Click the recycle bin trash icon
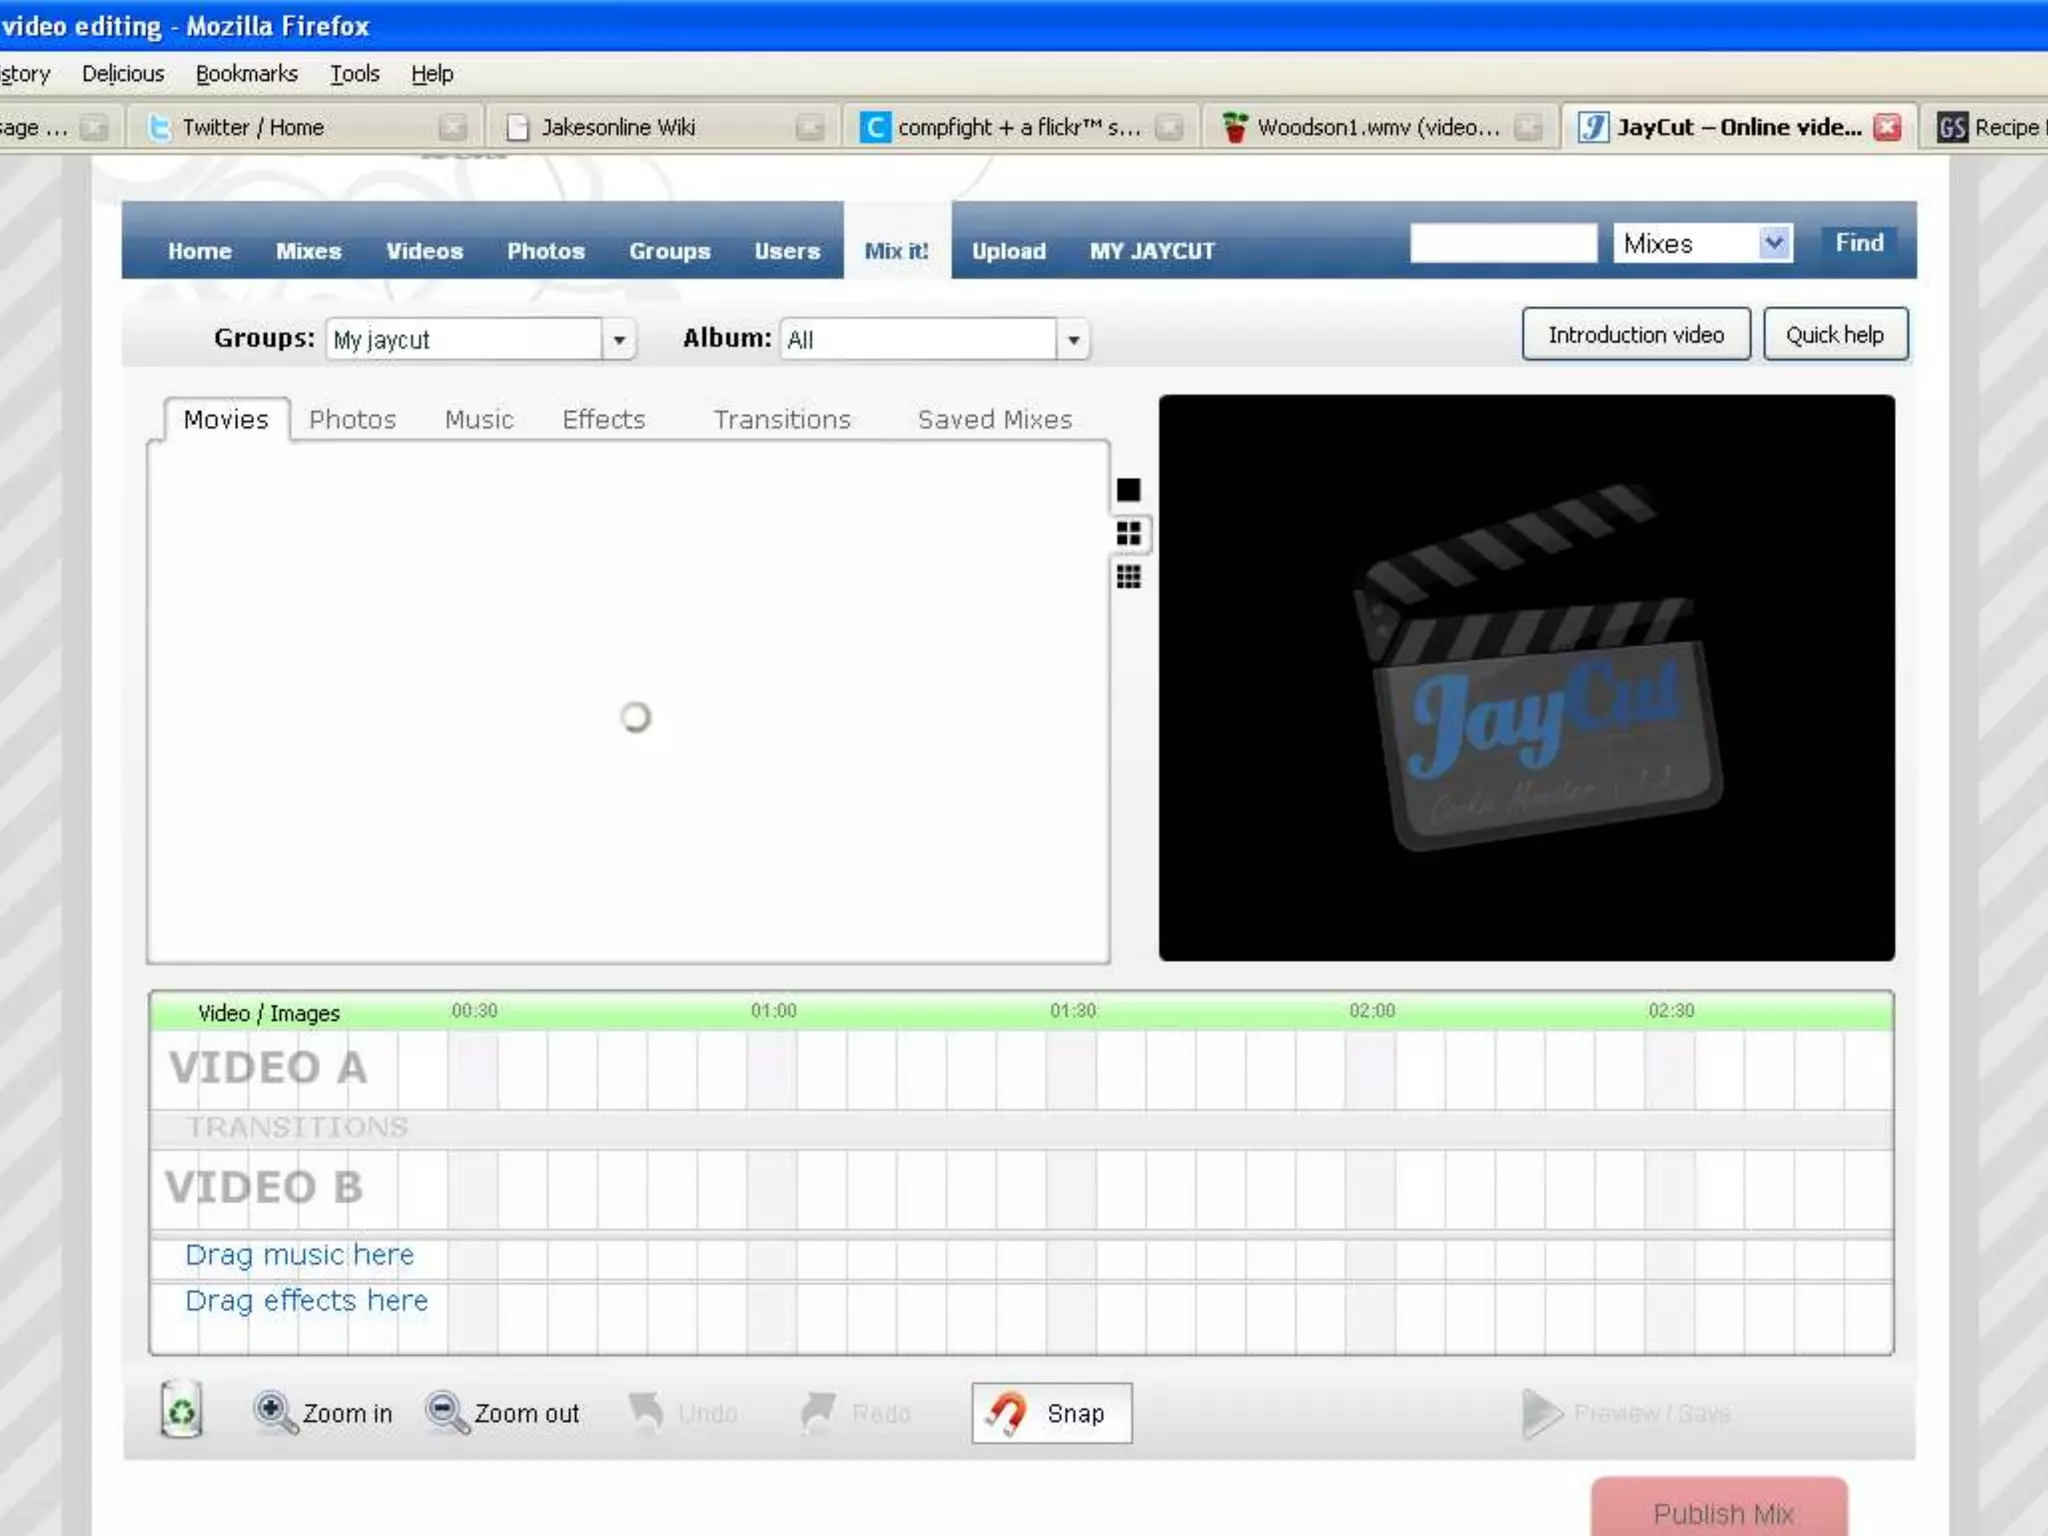This screenshot has width=2048, height=1536. pyautogui.click(x=181, y=1410)
